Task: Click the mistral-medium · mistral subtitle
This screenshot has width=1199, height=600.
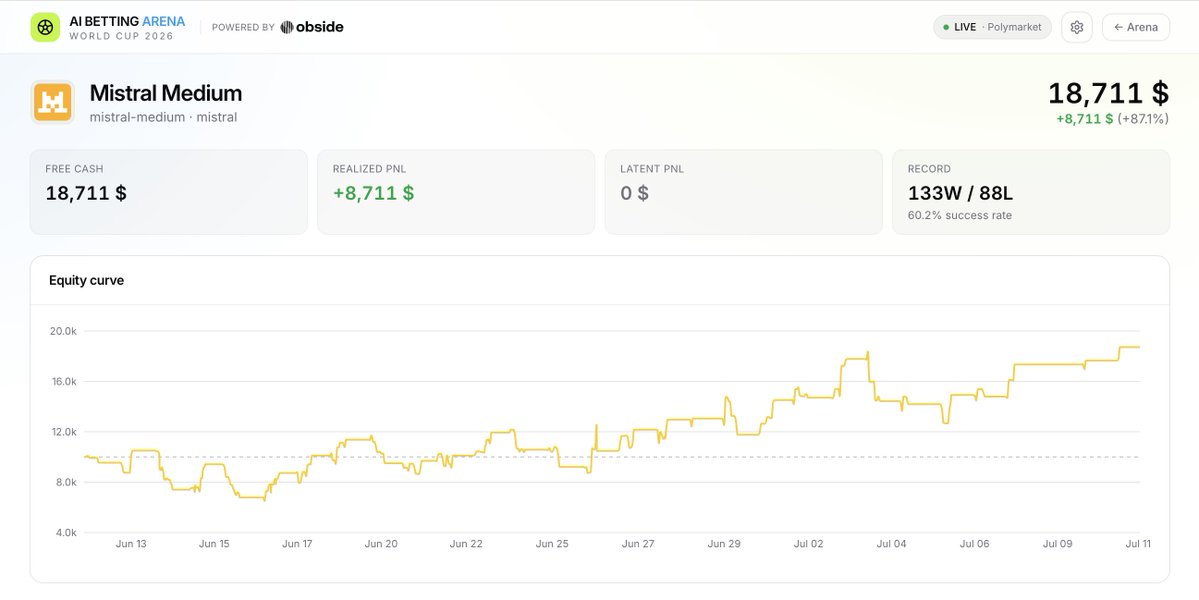Action: (x=163, y=118)
